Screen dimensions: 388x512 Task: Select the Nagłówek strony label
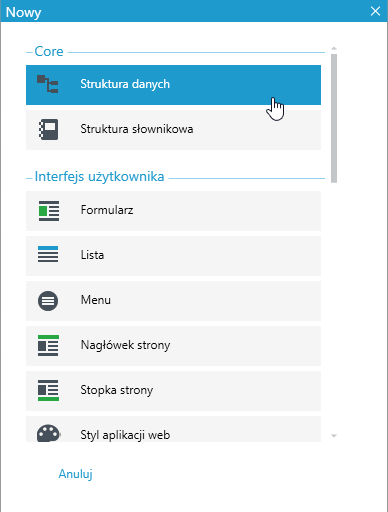125,345
